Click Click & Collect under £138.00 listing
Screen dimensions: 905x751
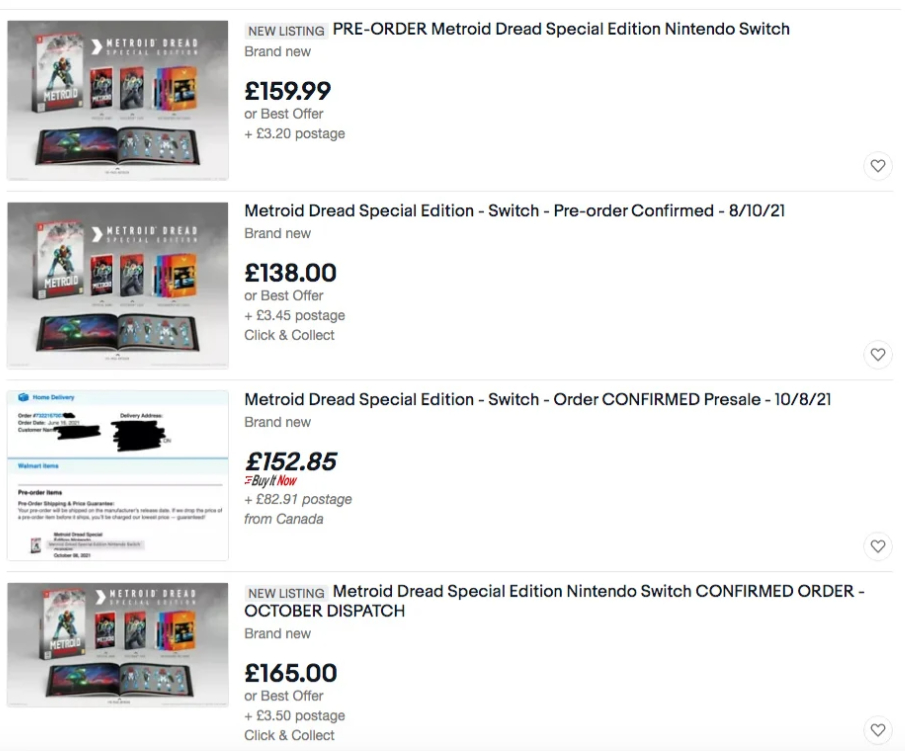(x=289, y=335)
